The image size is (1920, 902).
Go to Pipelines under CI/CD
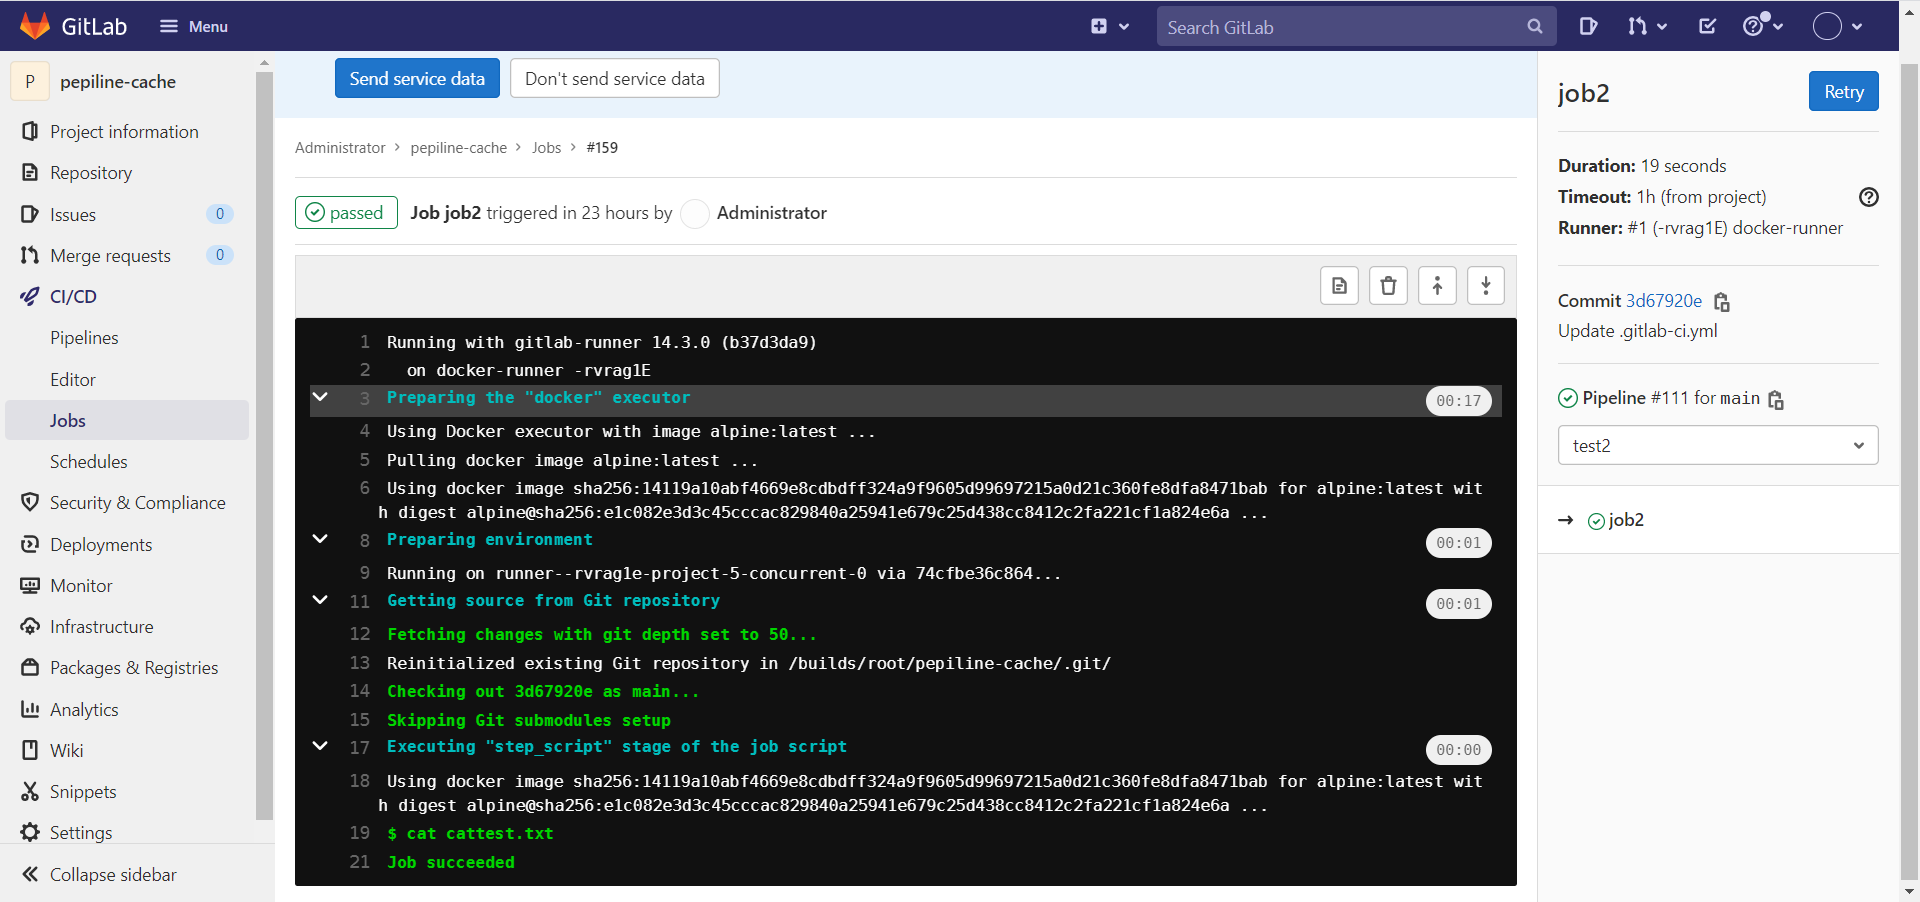click(84, 338)
